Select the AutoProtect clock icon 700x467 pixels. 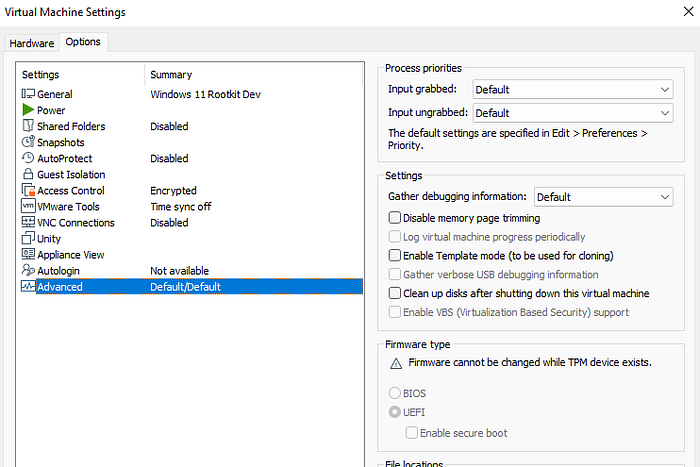pyautogui.click(x=28, y=158)
